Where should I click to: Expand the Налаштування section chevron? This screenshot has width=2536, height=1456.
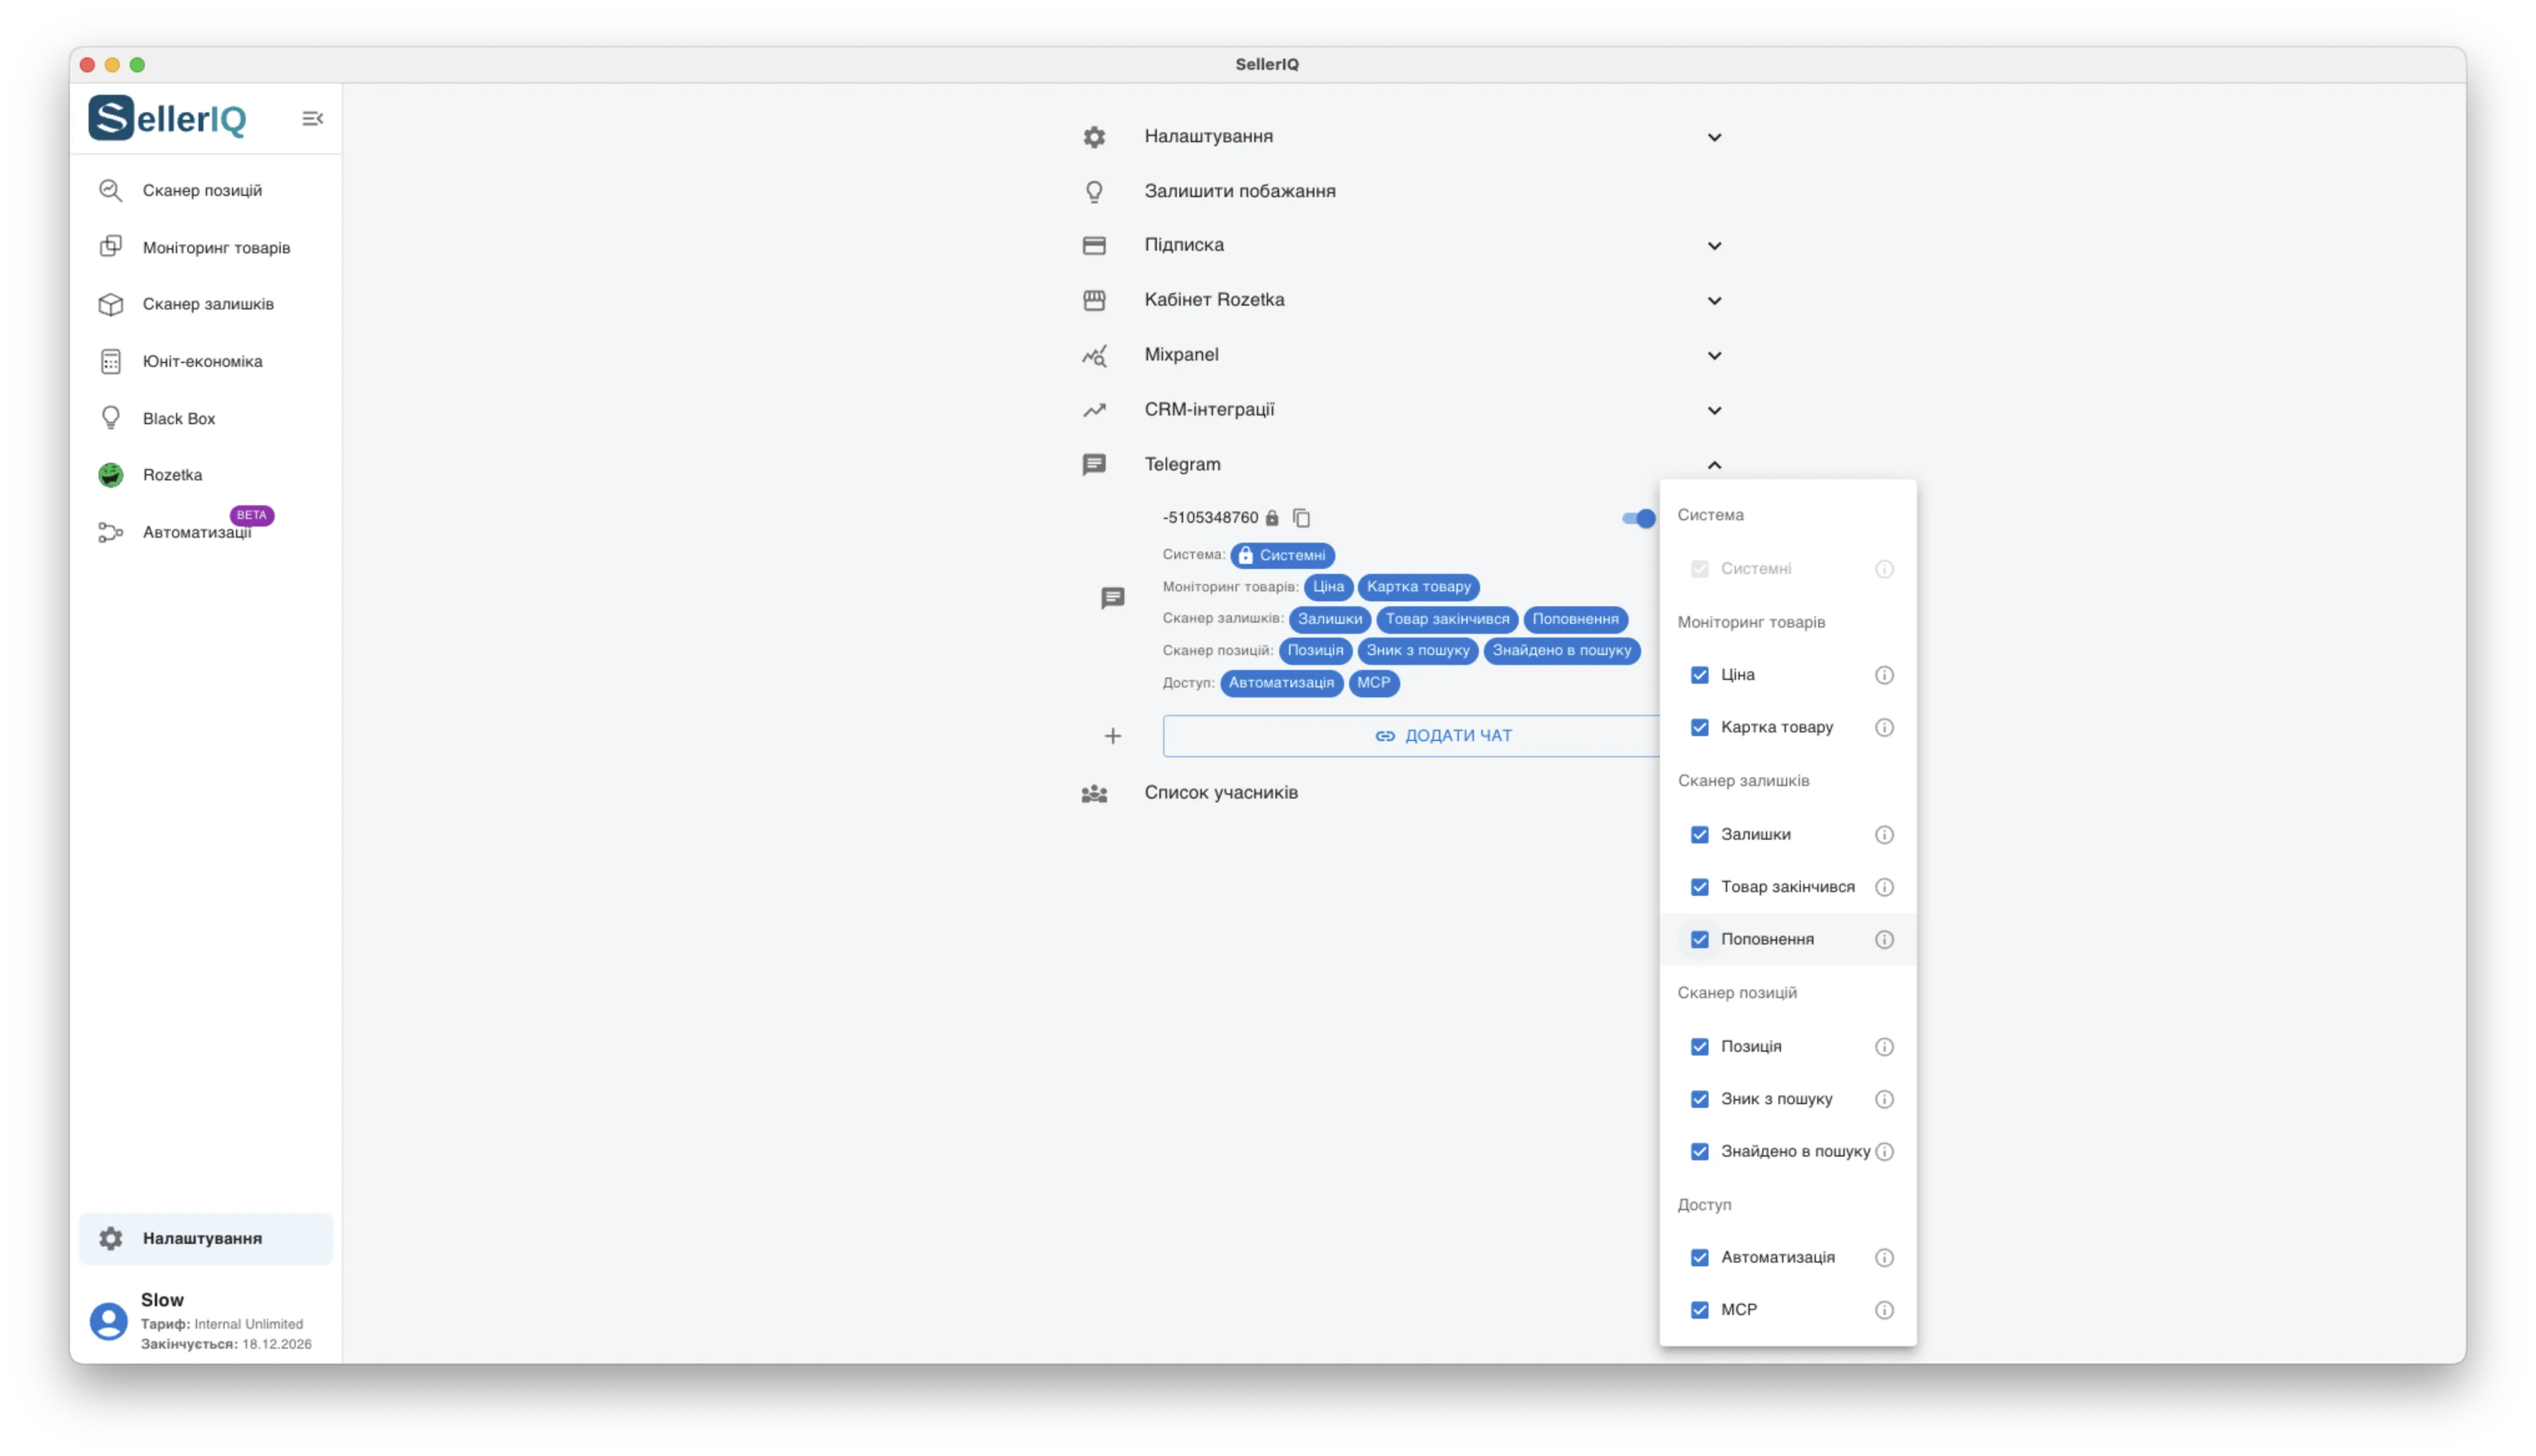coord(1714,137)
